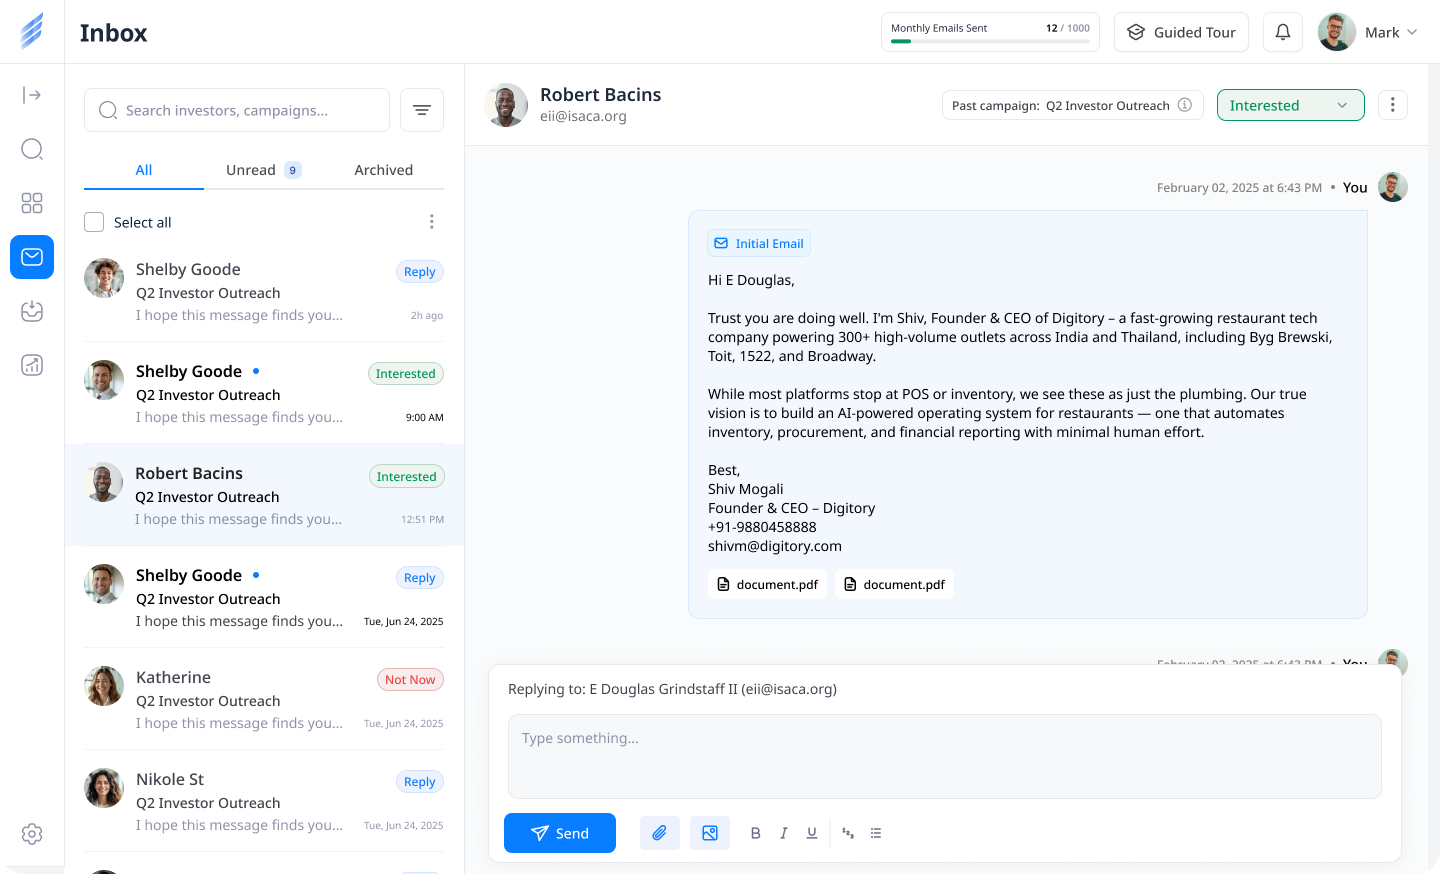Click the app logo in the sidebar
1440x874 pixels.
(x=32, y=31)
